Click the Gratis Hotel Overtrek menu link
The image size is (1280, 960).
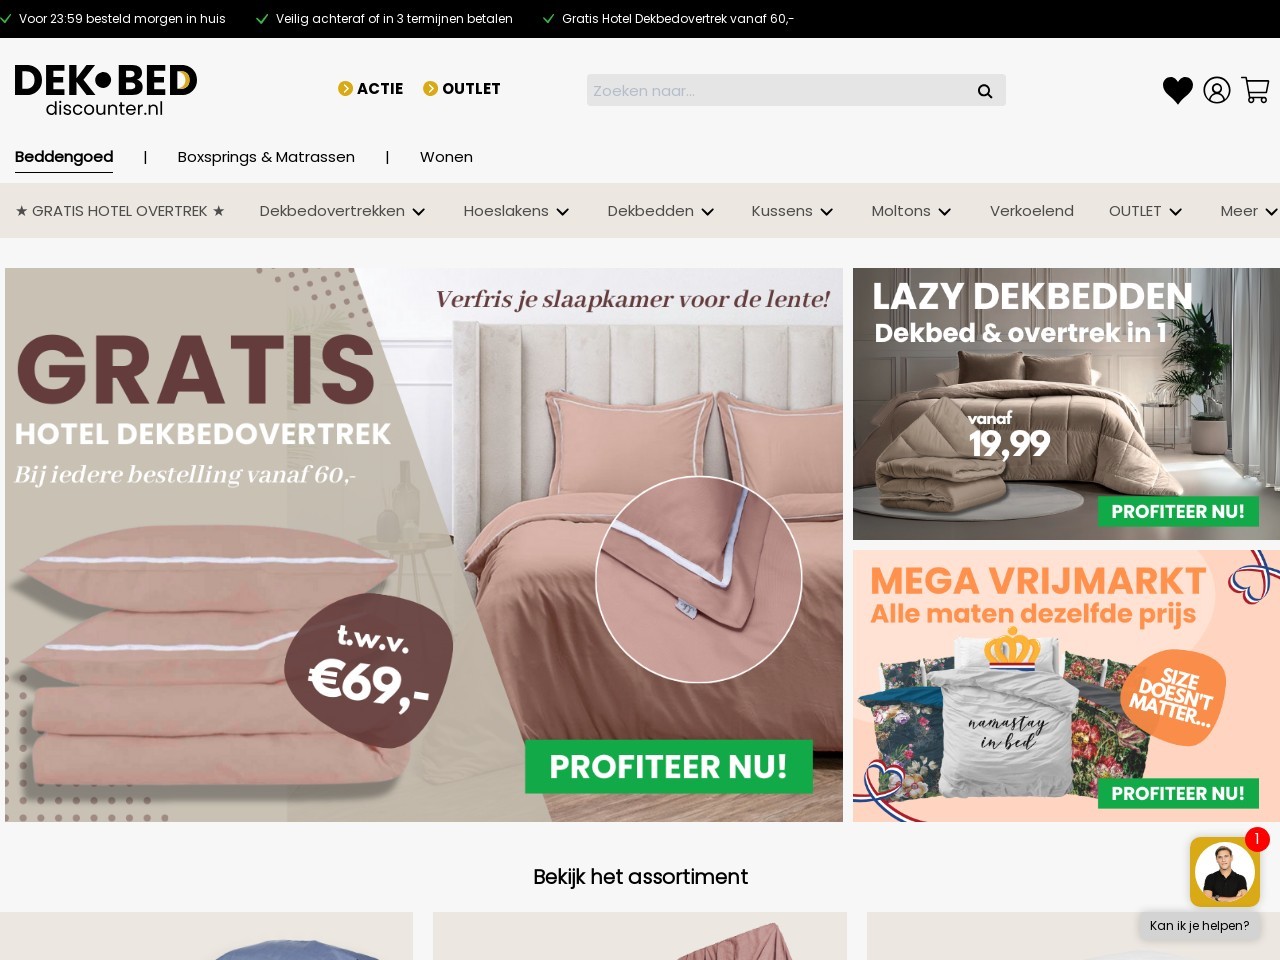(x=120, y=211)
